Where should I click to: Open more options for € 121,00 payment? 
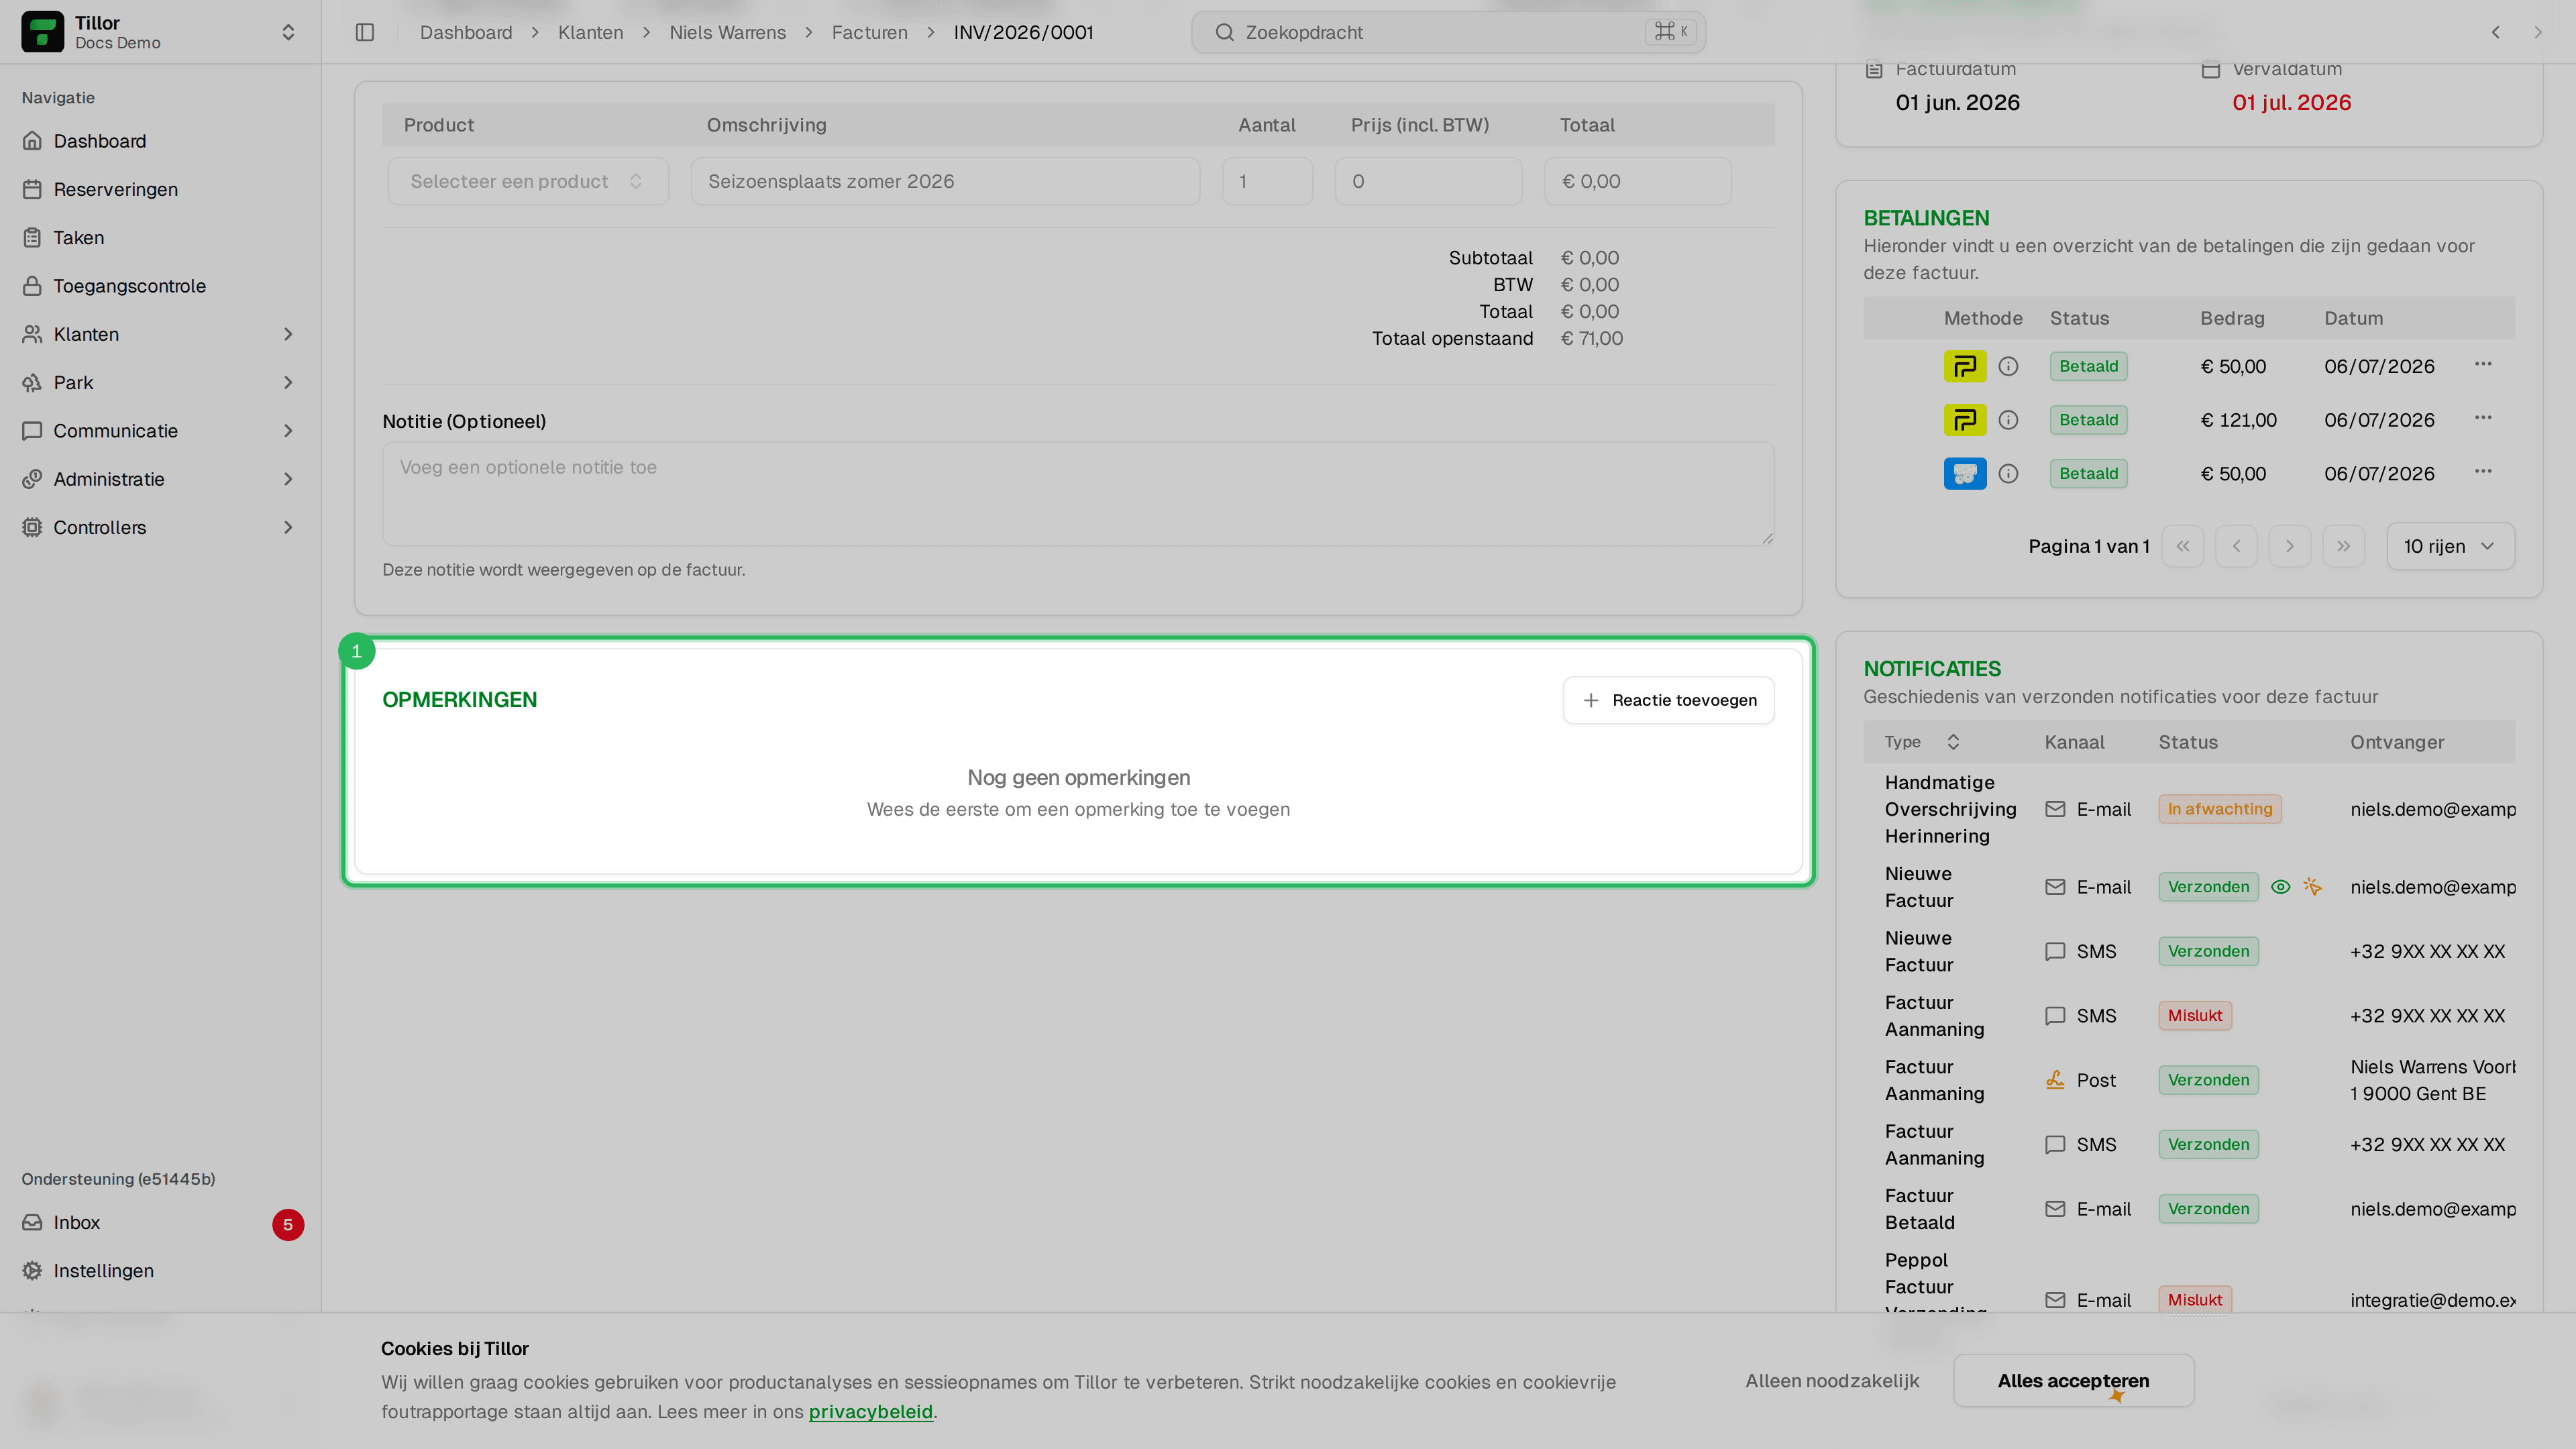(x=2483, y=418)
